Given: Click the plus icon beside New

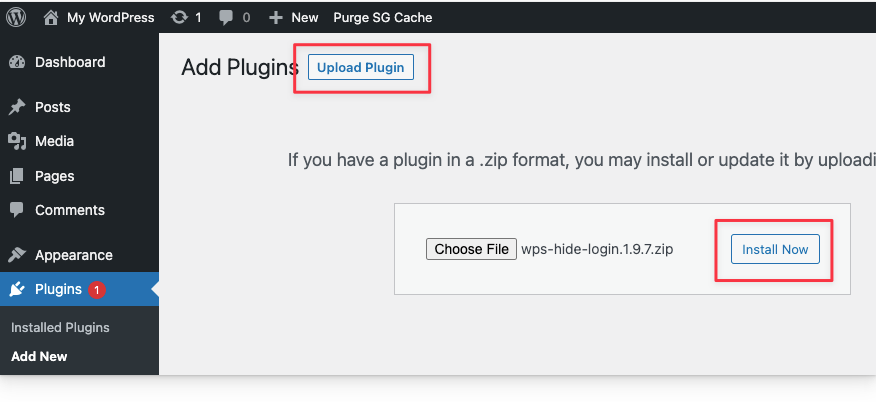Looking at the screenshot, I should pyautogui.click(x=276, y=18).
